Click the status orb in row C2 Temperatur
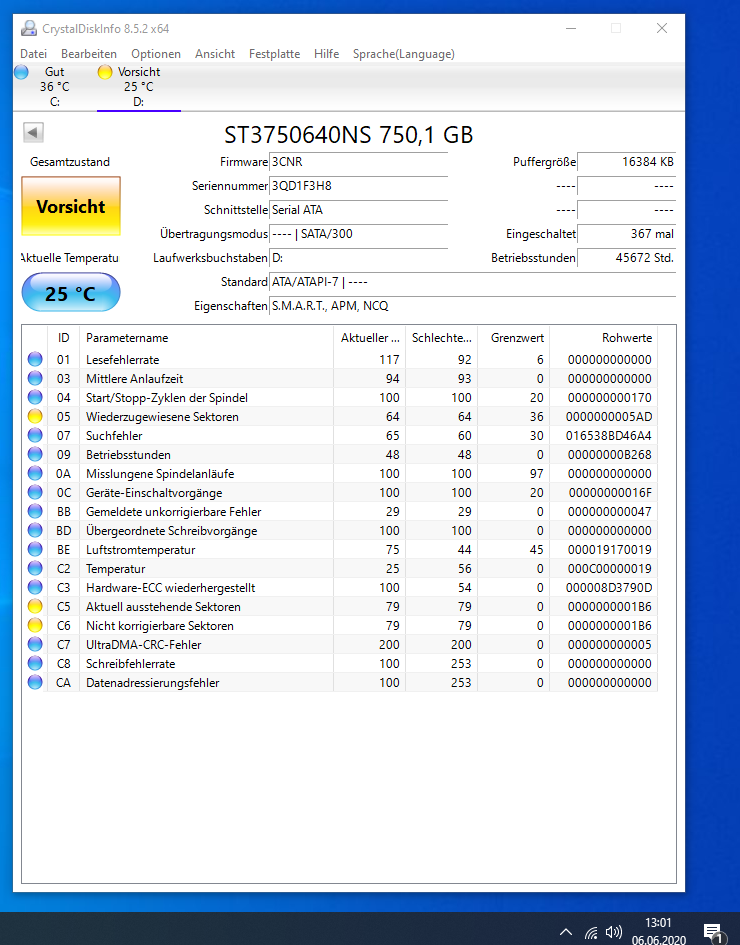The width and height of the screenshot is (740, 945). 35,568
